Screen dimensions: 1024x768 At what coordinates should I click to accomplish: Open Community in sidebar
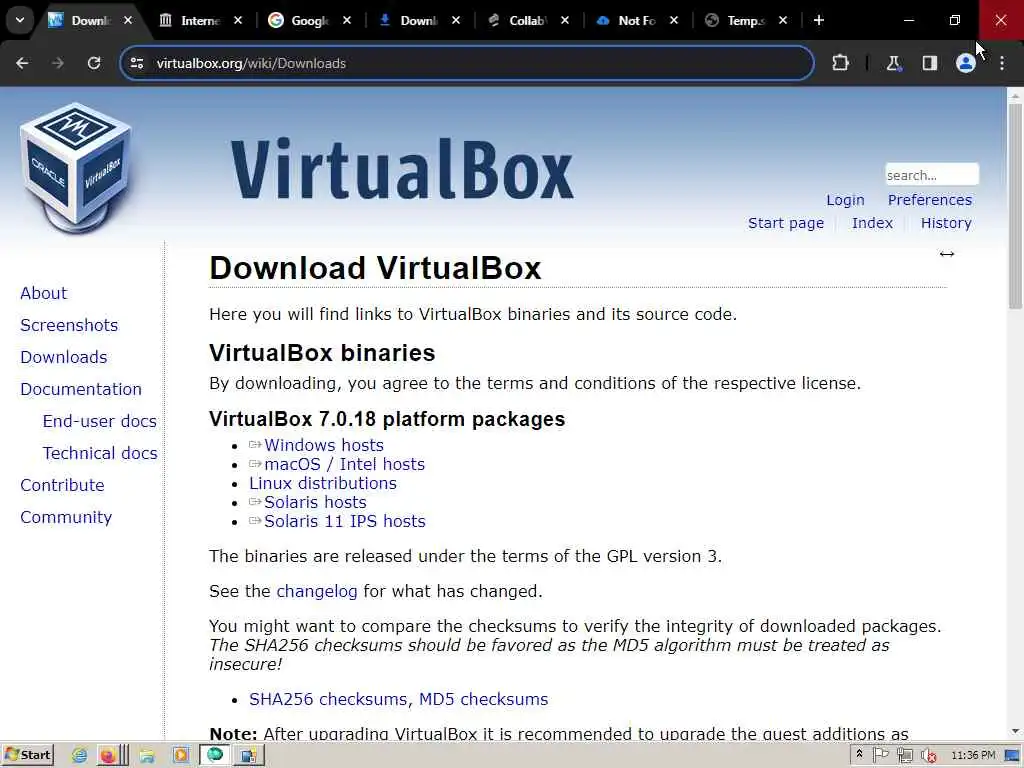coord(66,517)
